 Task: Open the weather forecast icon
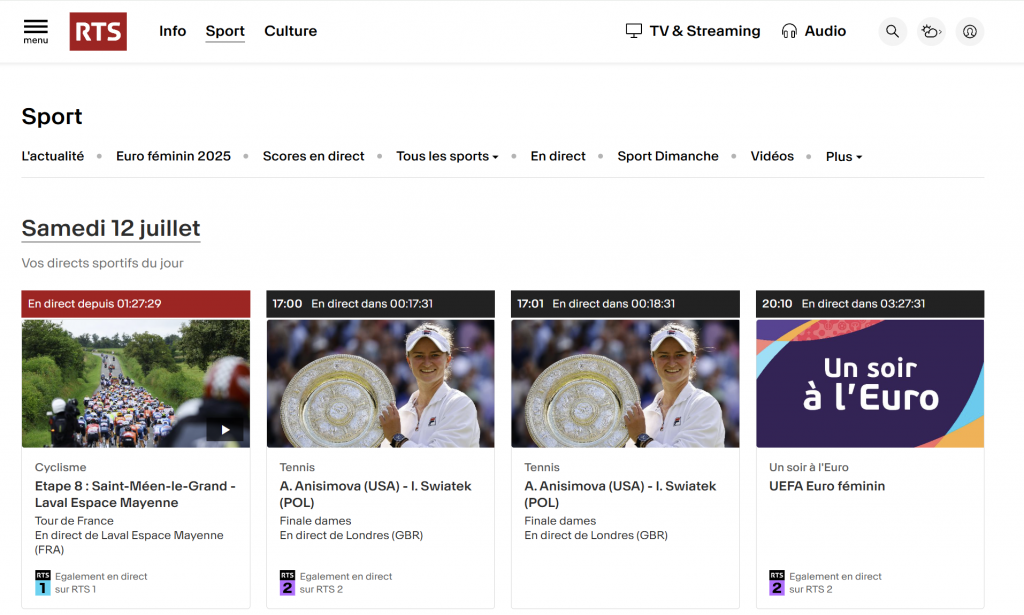931,31
